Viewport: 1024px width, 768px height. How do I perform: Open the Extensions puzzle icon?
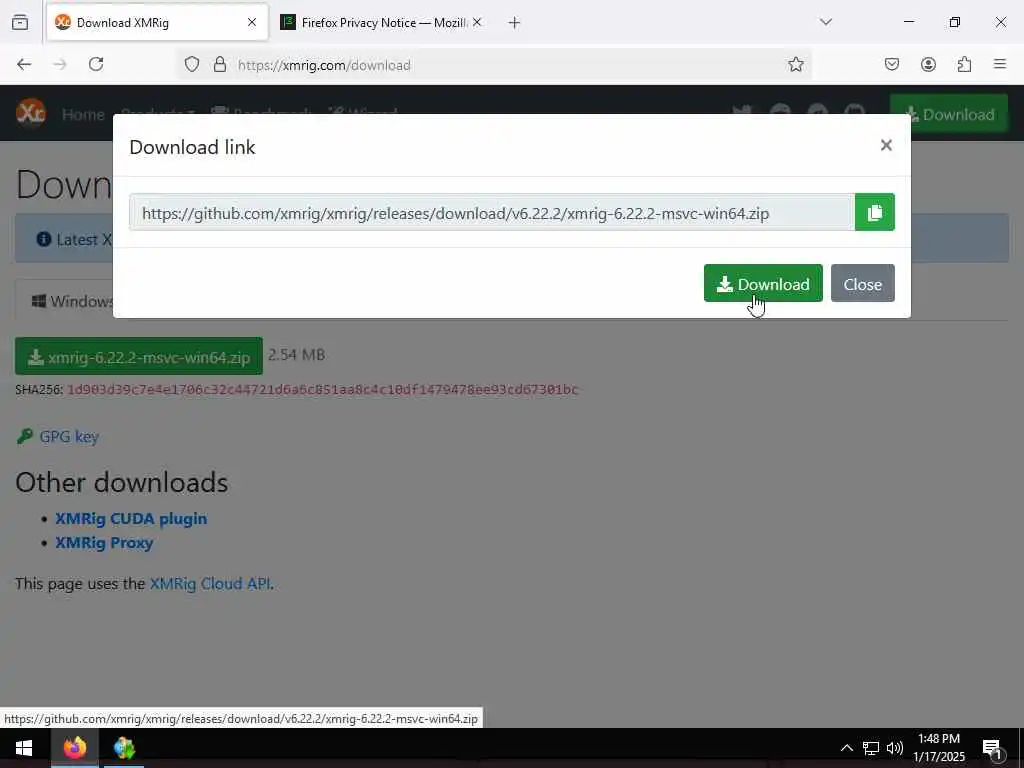tap(964, 64)
